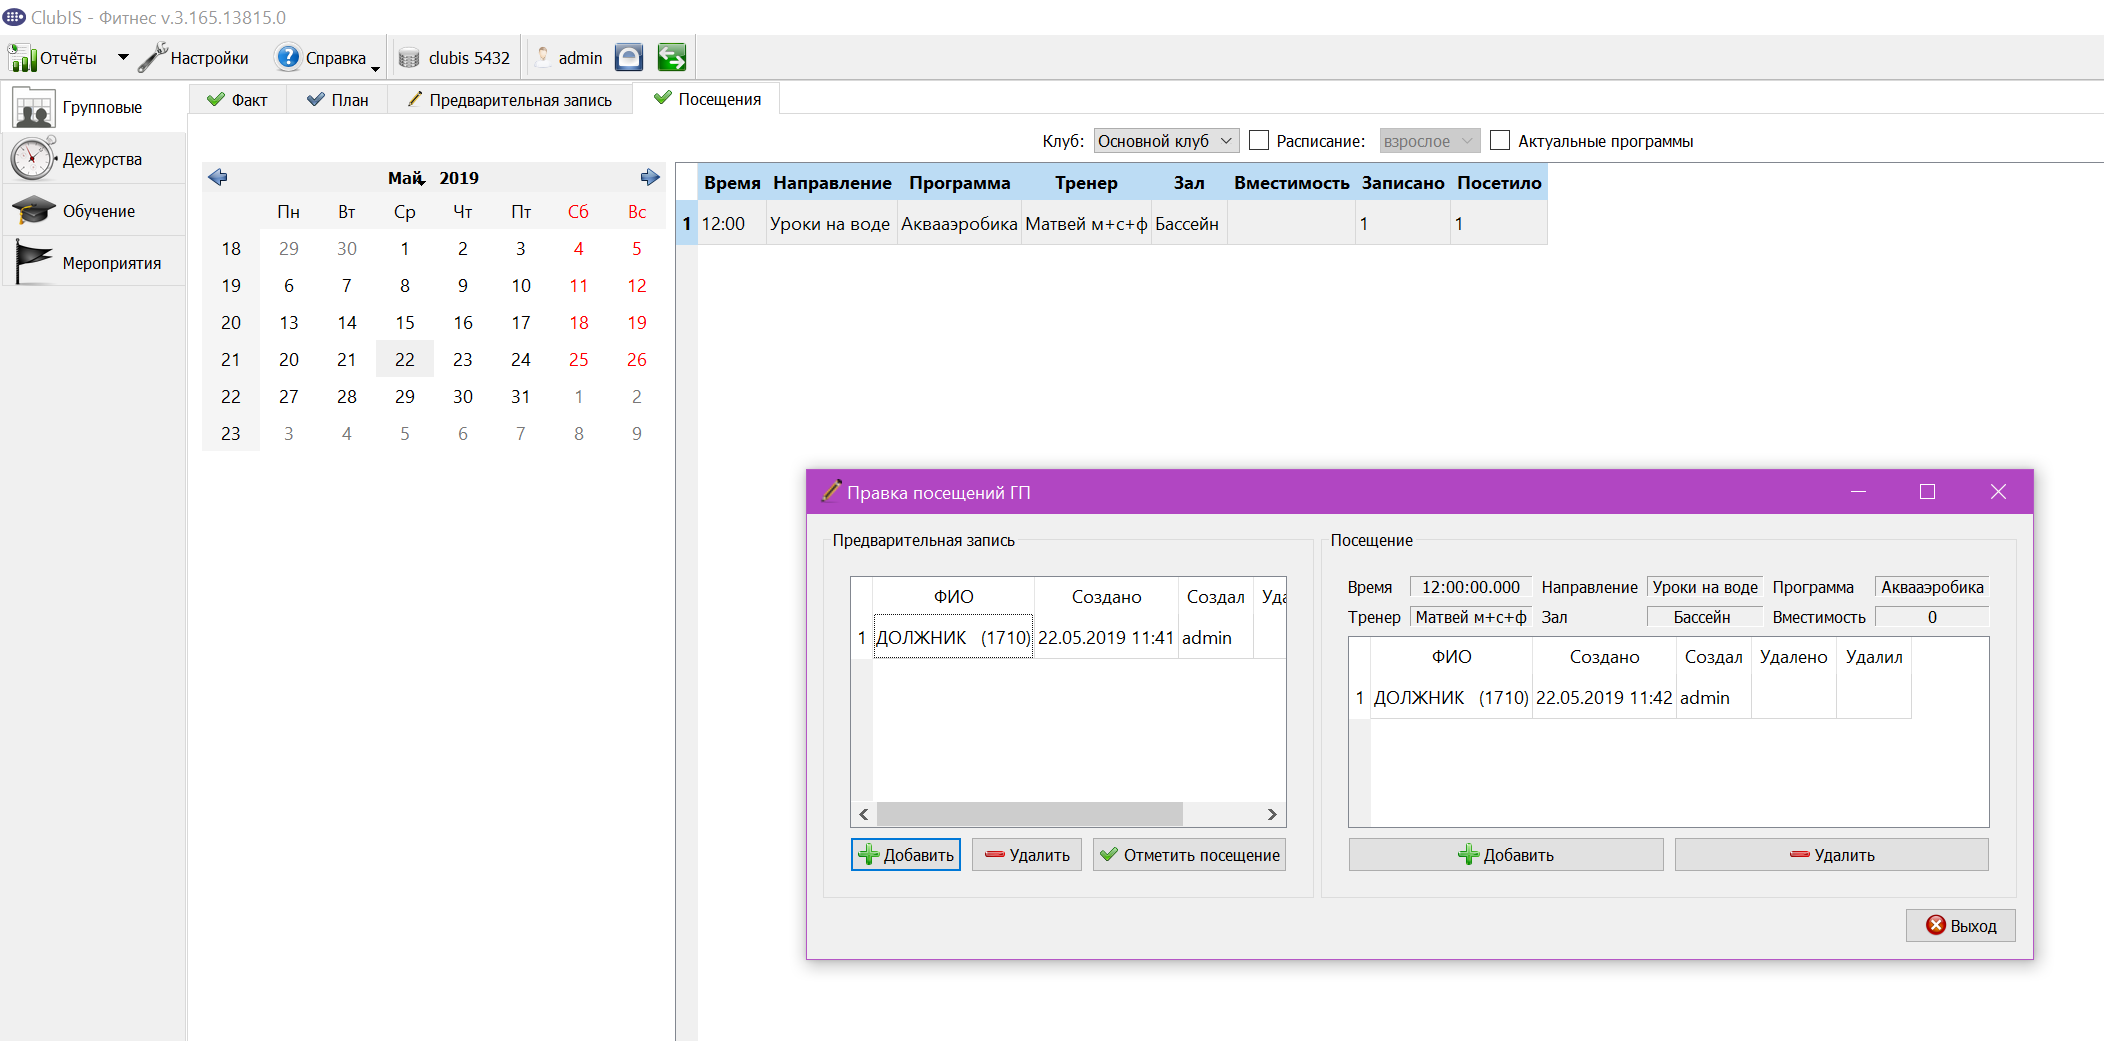Open the Групповые section

[x=94, y=107]
